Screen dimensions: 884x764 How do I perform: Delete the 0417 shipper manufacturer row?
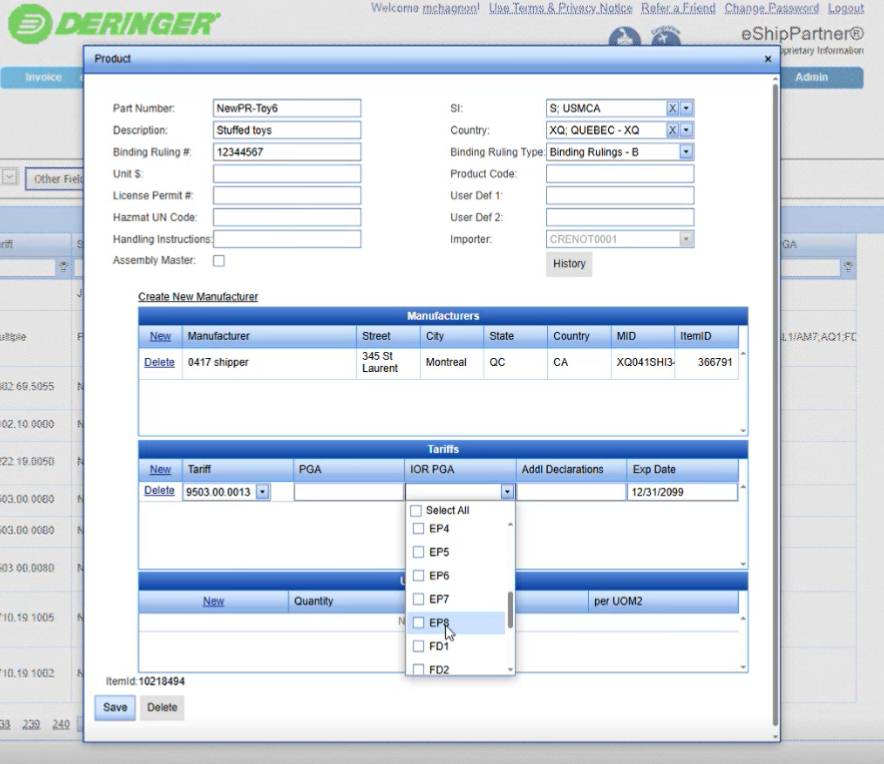point(159,362)
